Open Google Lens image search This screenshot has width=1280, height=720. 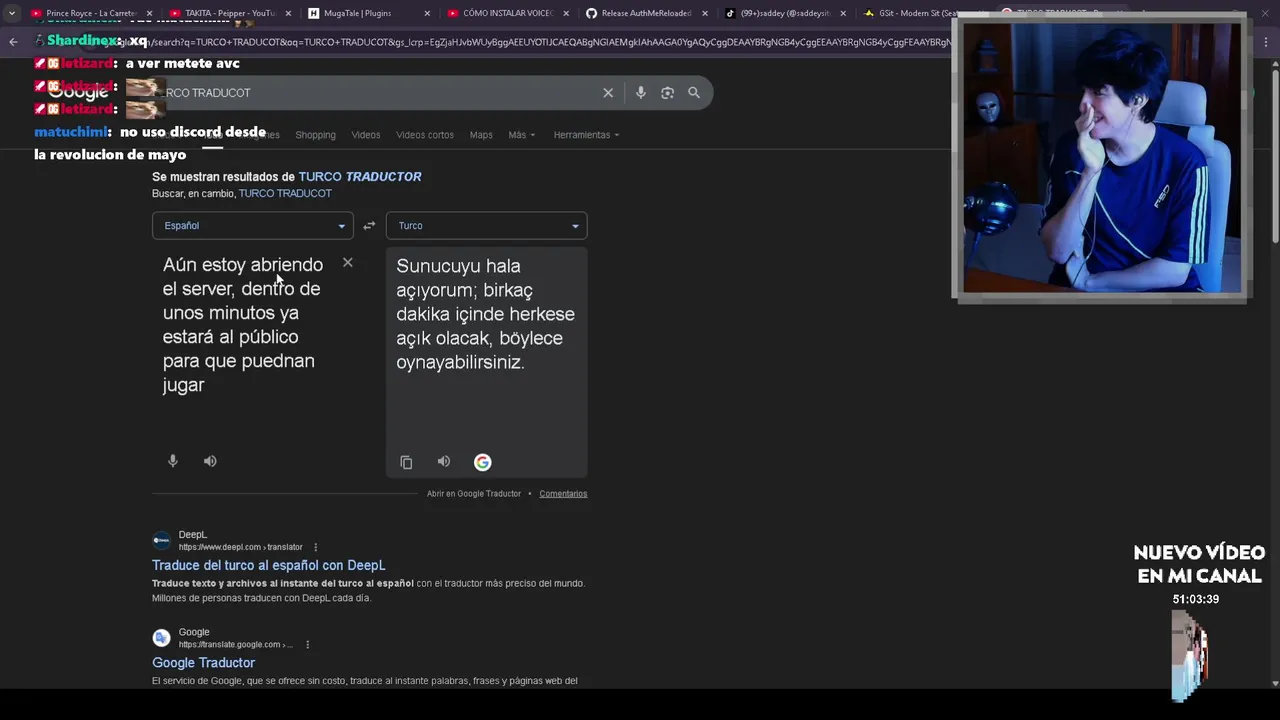point(667,93)
